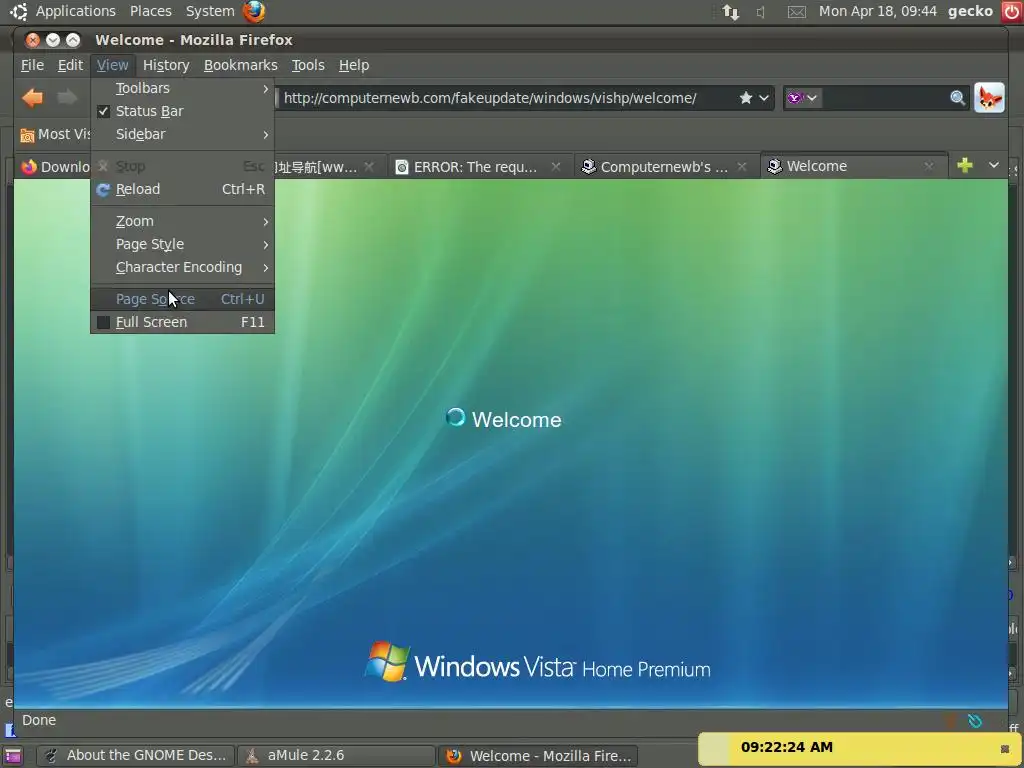Click the blue Reload icon in the View menu

103,189
